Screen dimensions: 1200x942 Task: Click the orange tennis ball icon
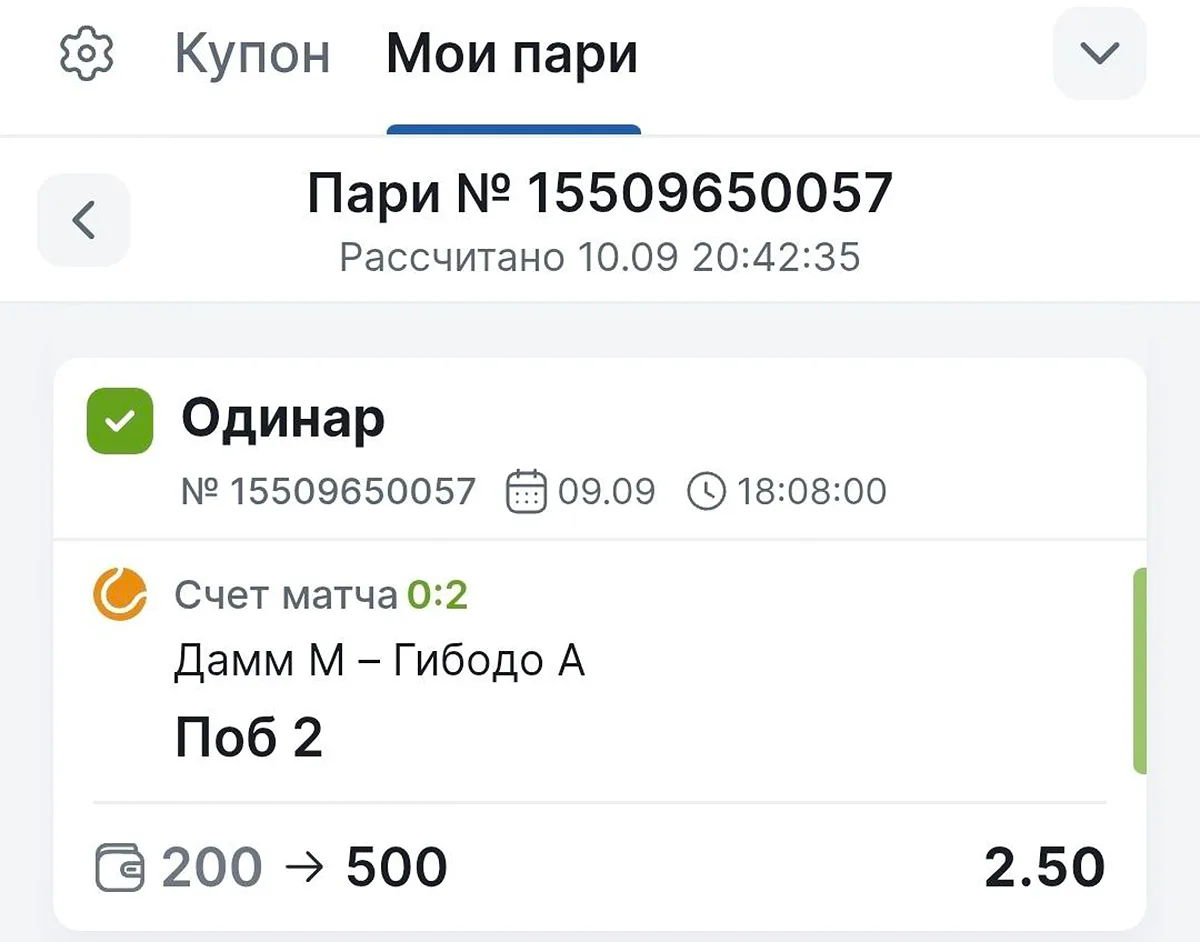click(120, 594)
